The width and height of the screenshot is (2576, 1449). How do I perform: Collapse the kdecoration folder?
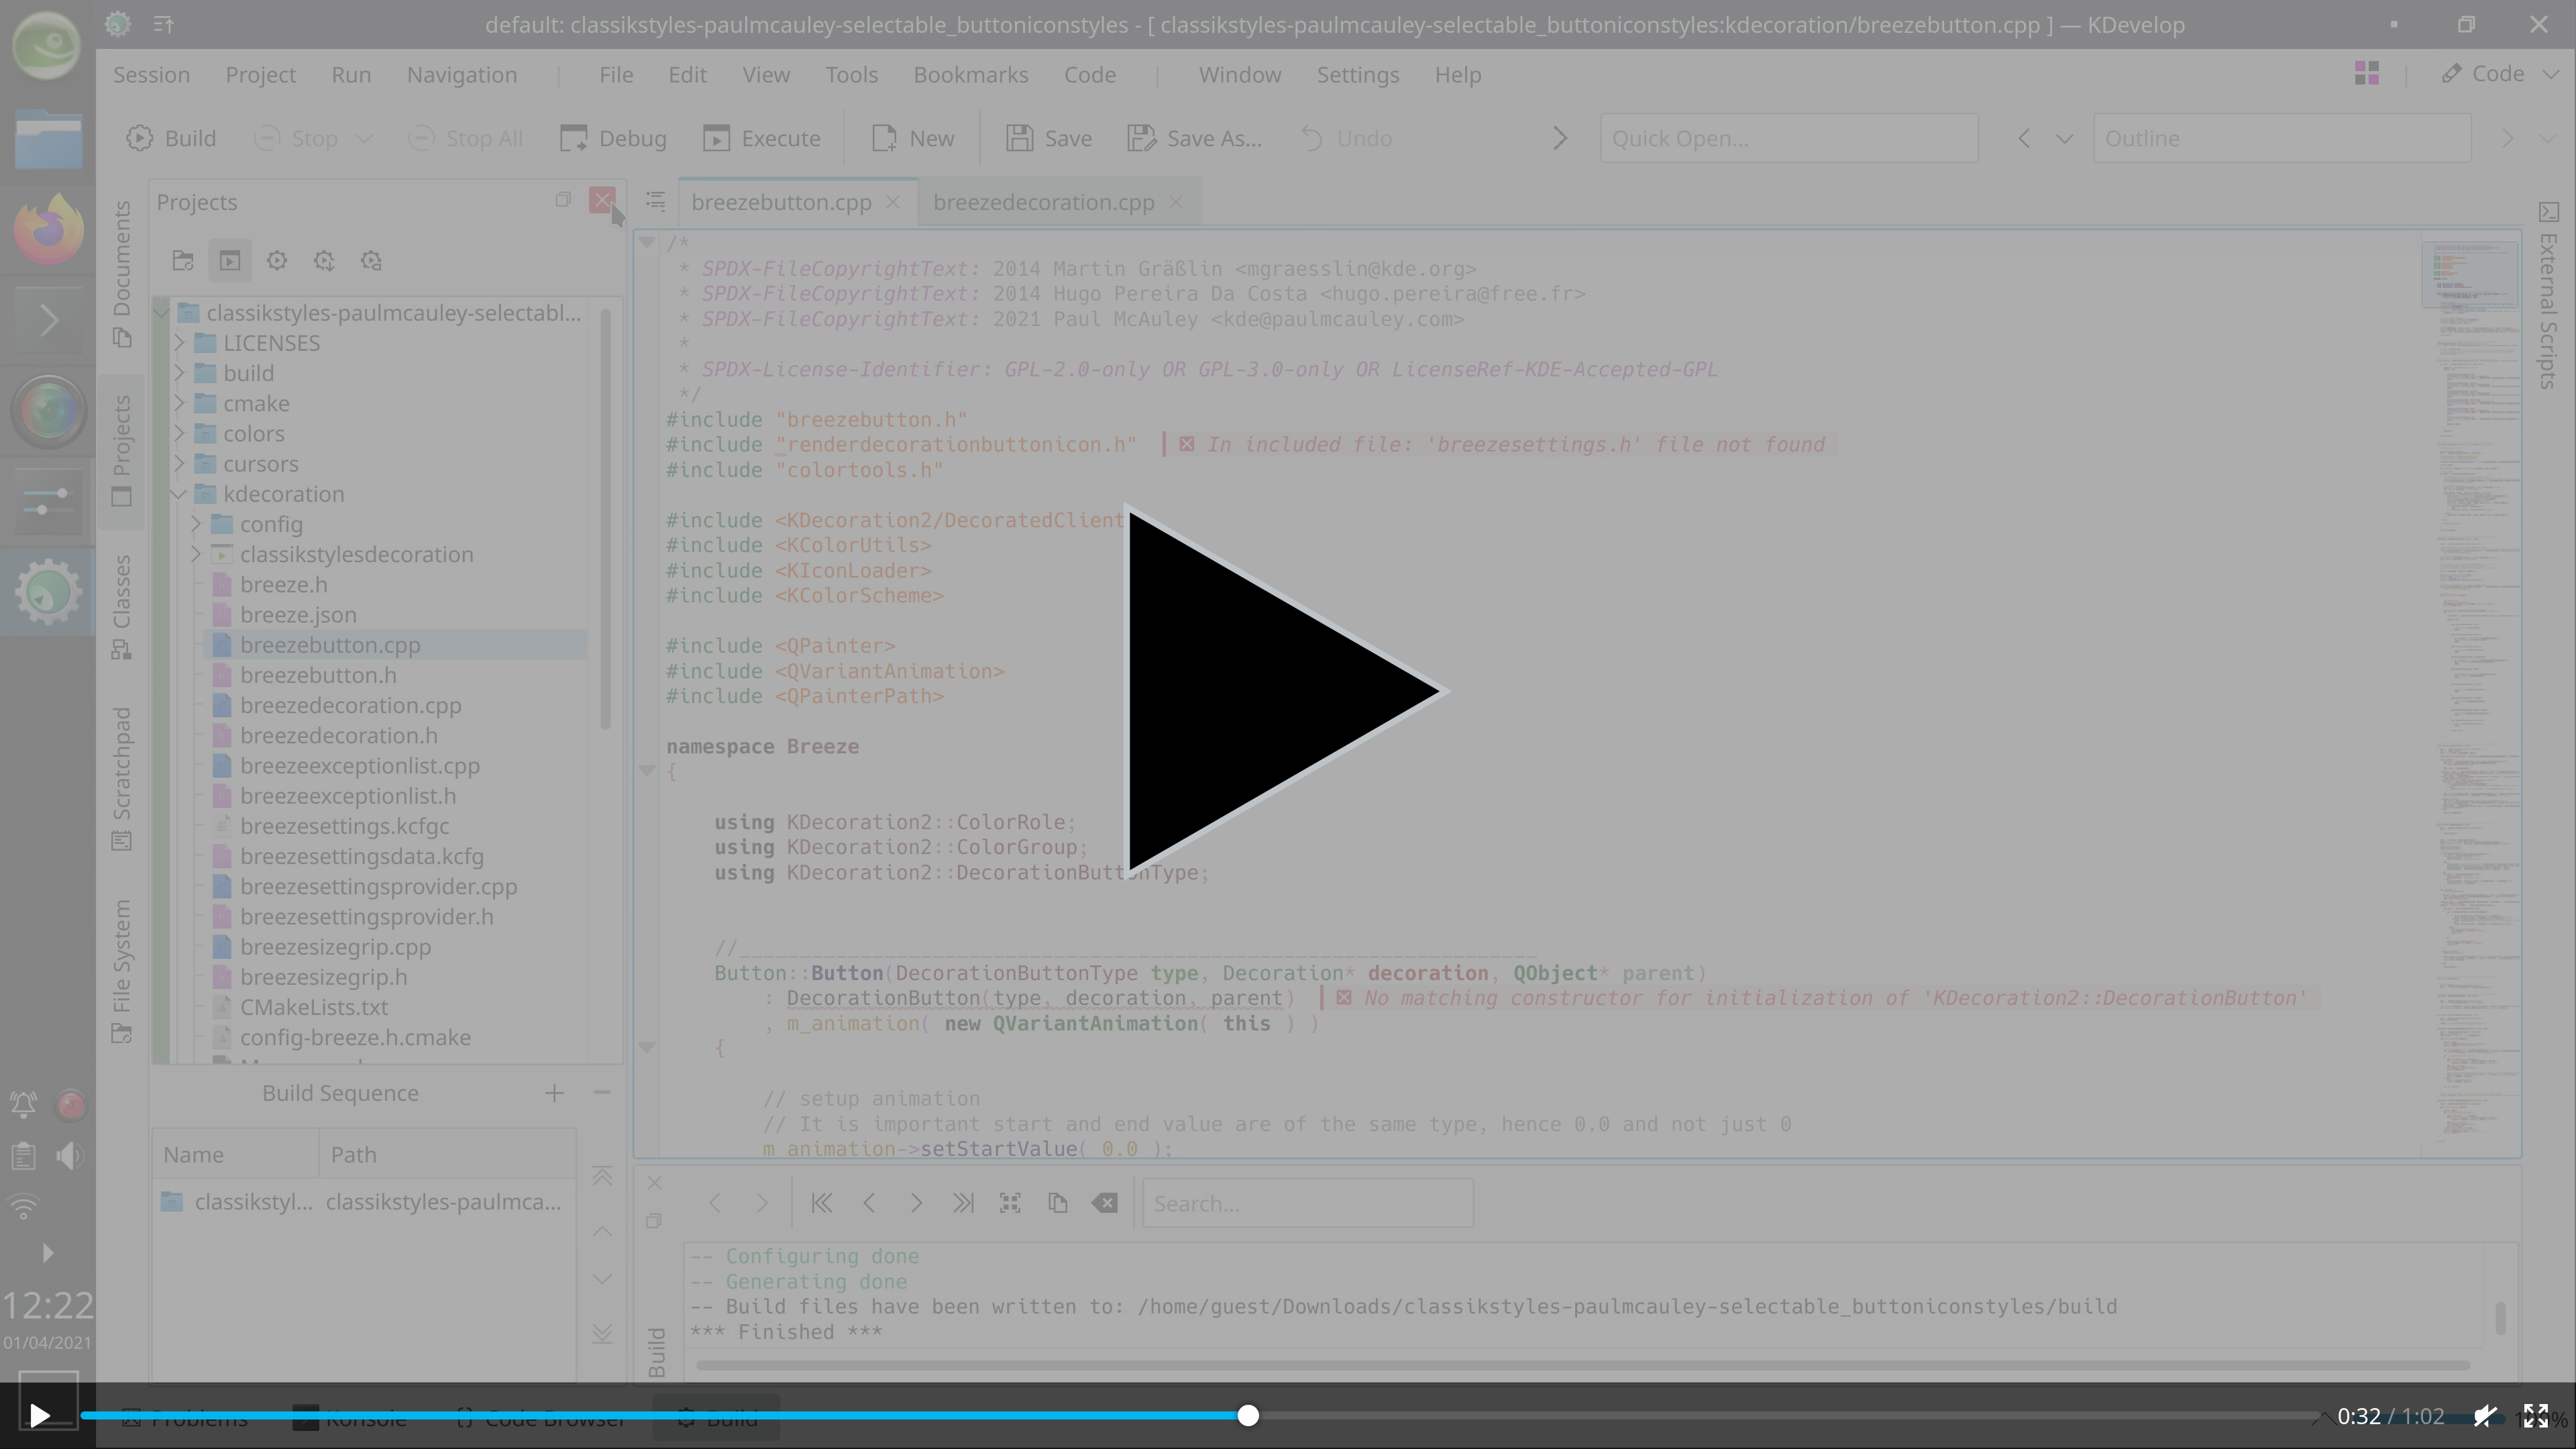(x=179, y=494)
